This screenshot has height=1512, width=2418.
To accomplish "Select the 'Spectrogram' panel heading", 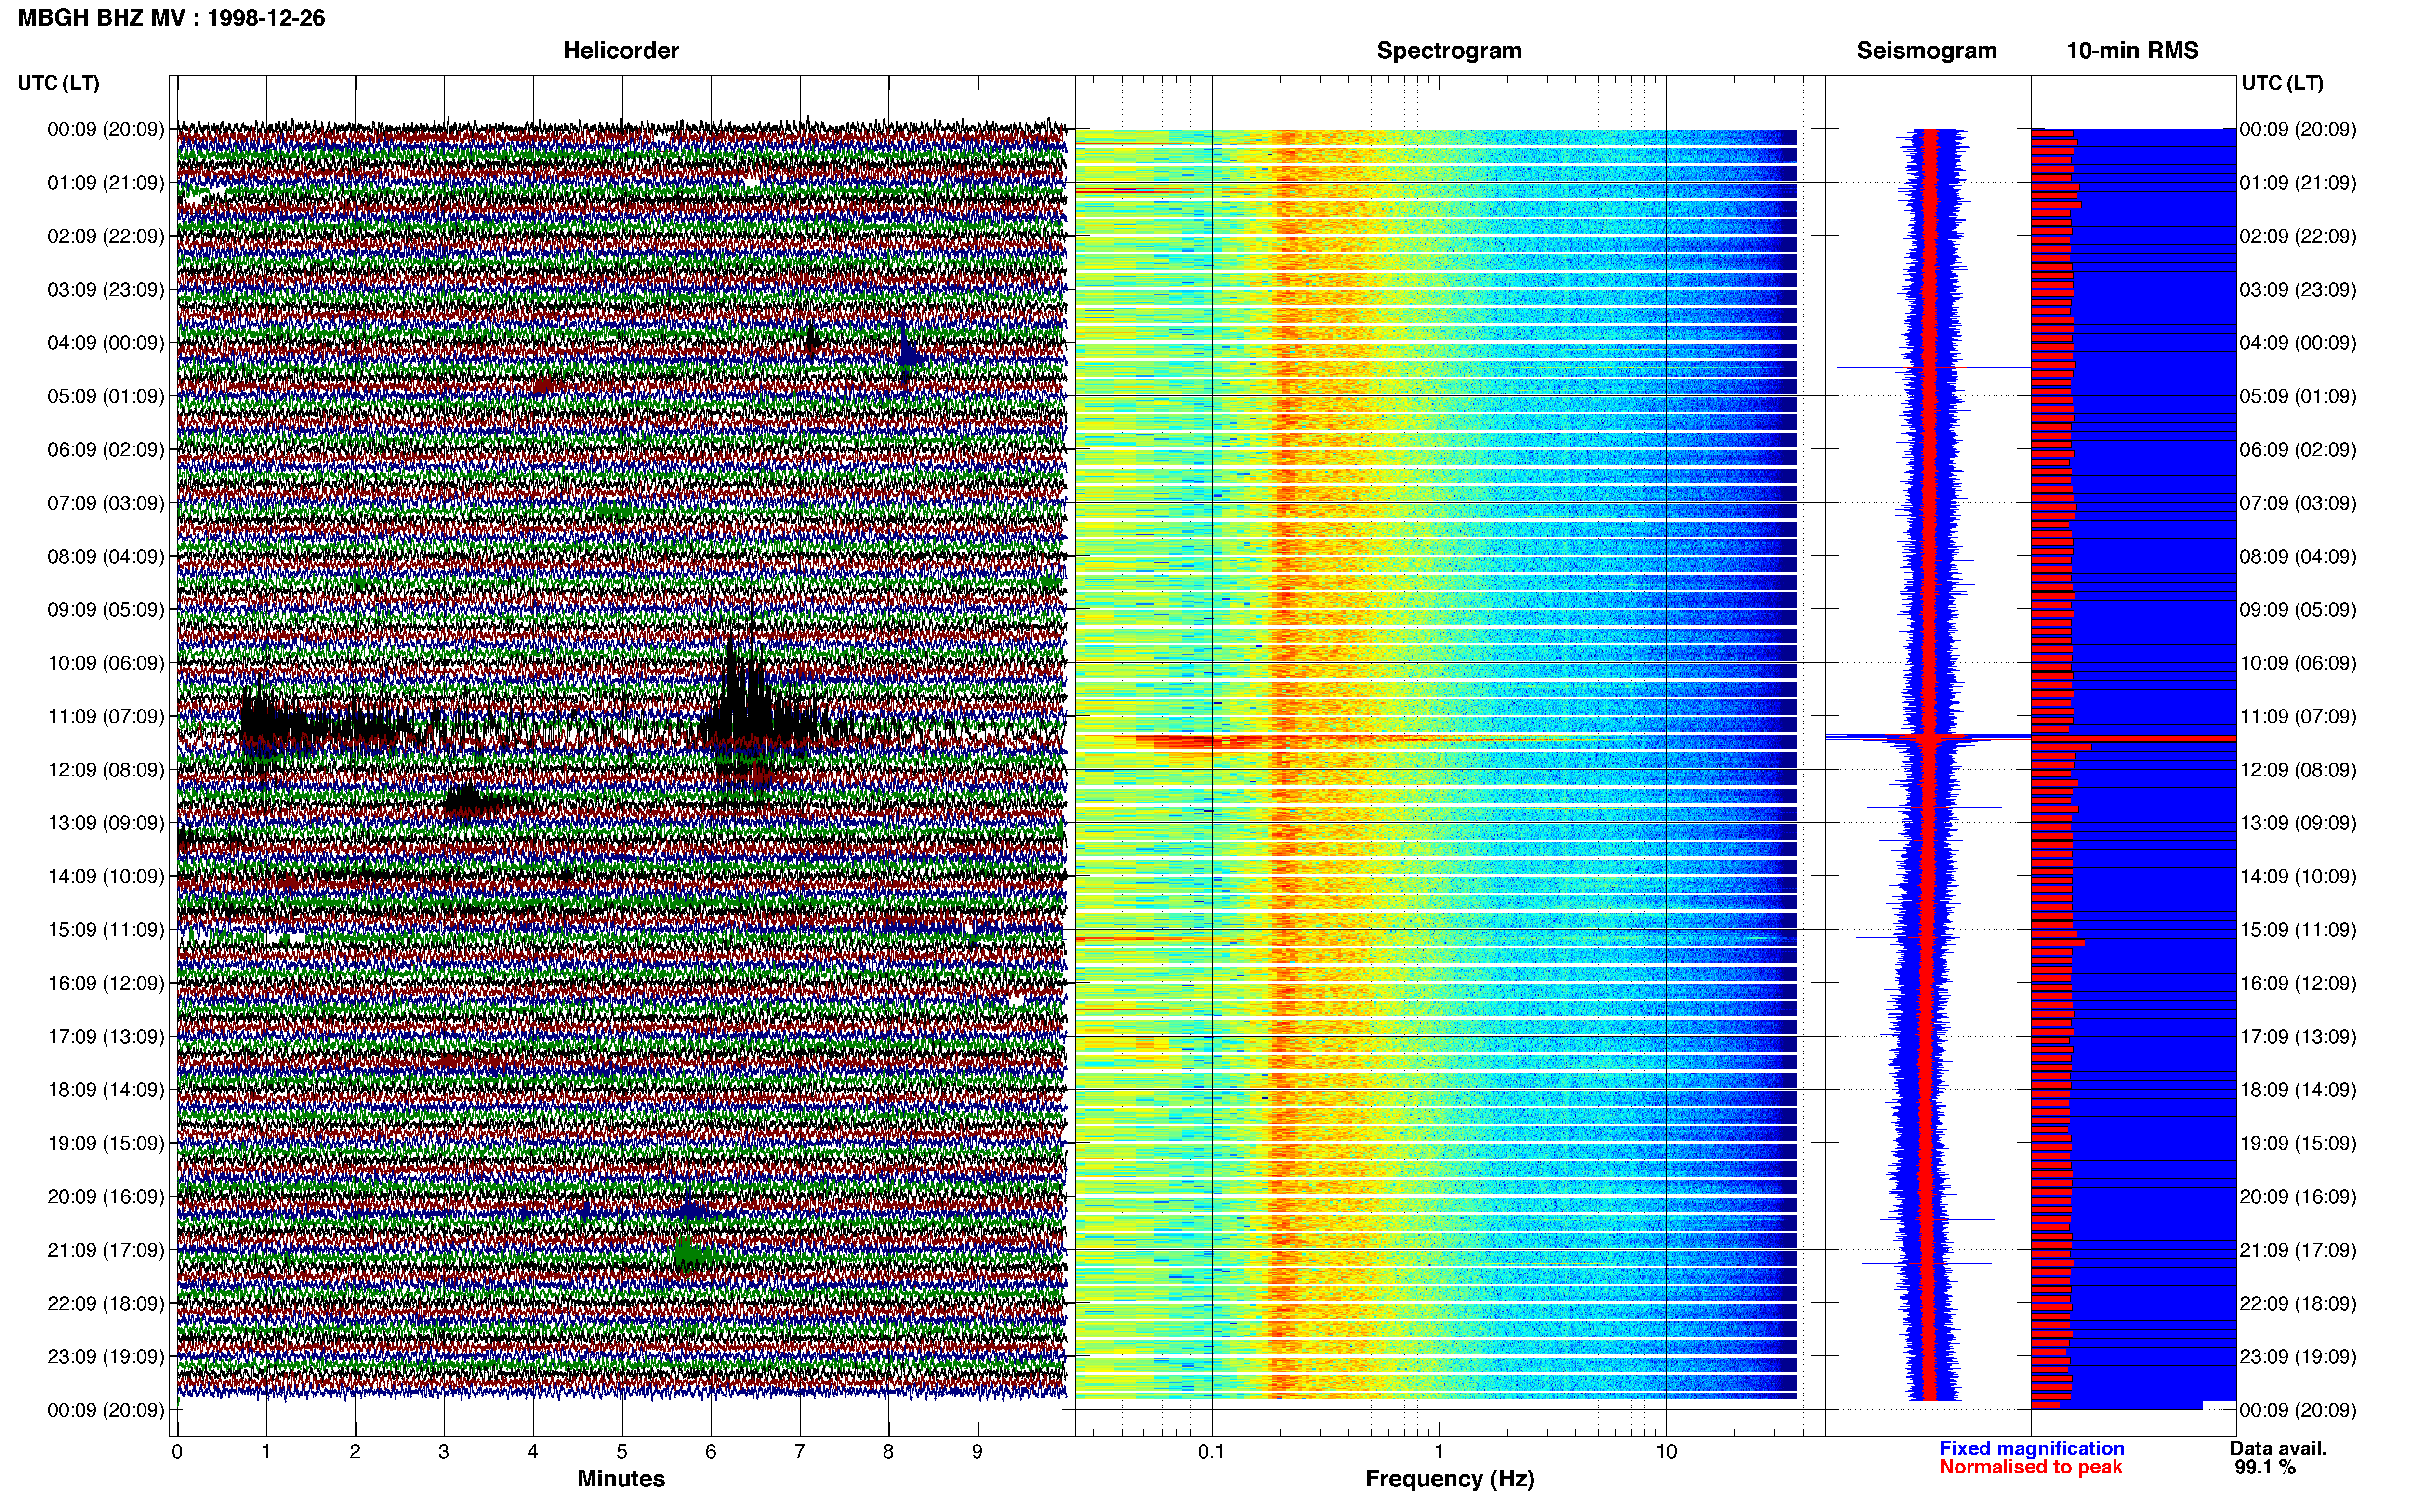I will click(1449, 50).
